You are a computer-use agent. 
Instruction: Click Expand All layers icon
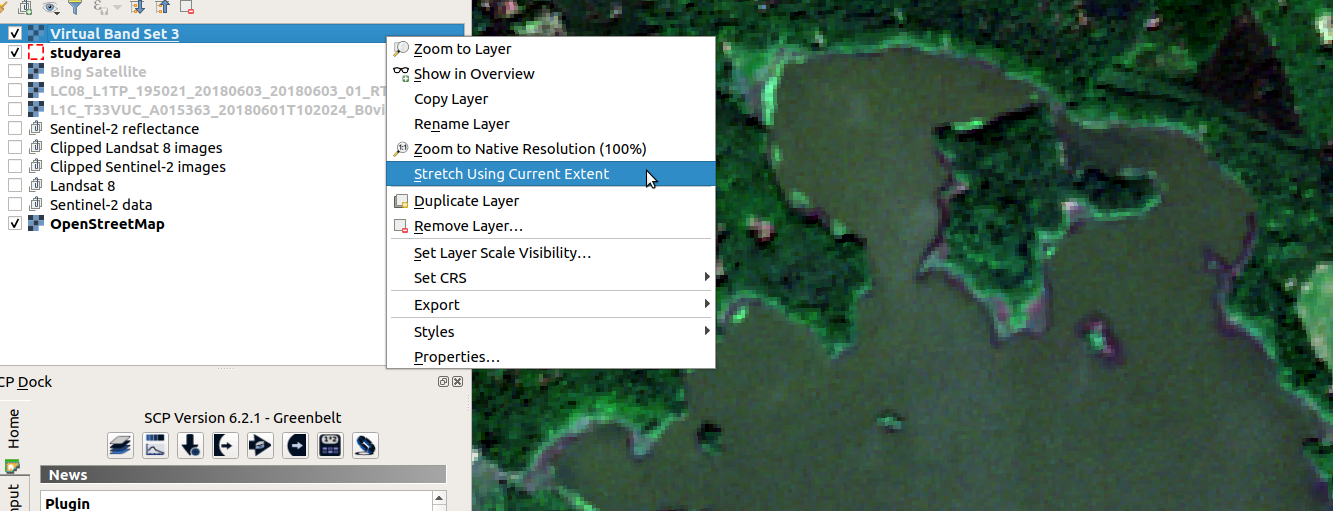click(138, 7)
